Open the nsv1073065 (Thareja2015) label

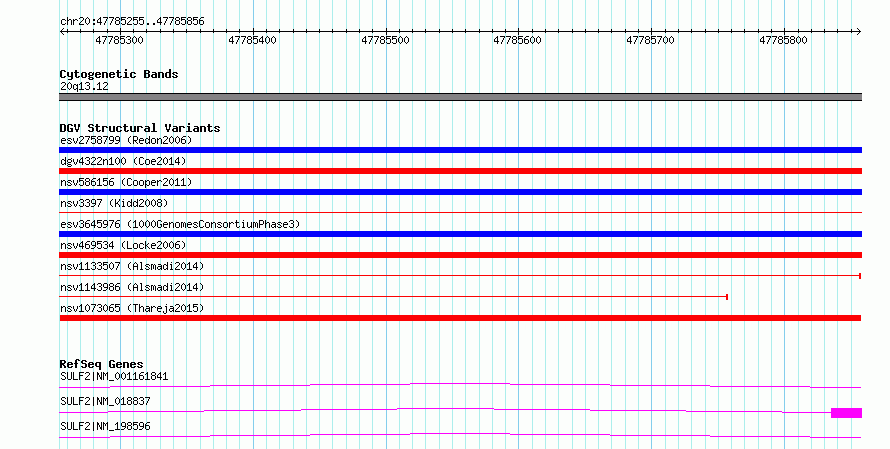[x=132, y=308]
